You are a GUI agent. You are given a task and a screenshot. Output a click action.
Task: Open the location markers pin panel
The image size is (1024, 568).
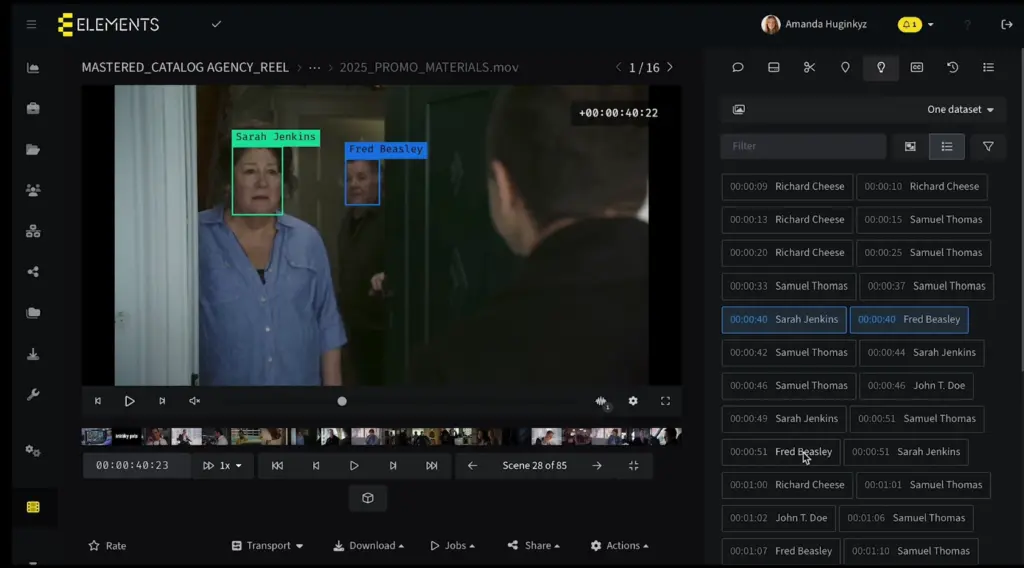tap(845, 68)
